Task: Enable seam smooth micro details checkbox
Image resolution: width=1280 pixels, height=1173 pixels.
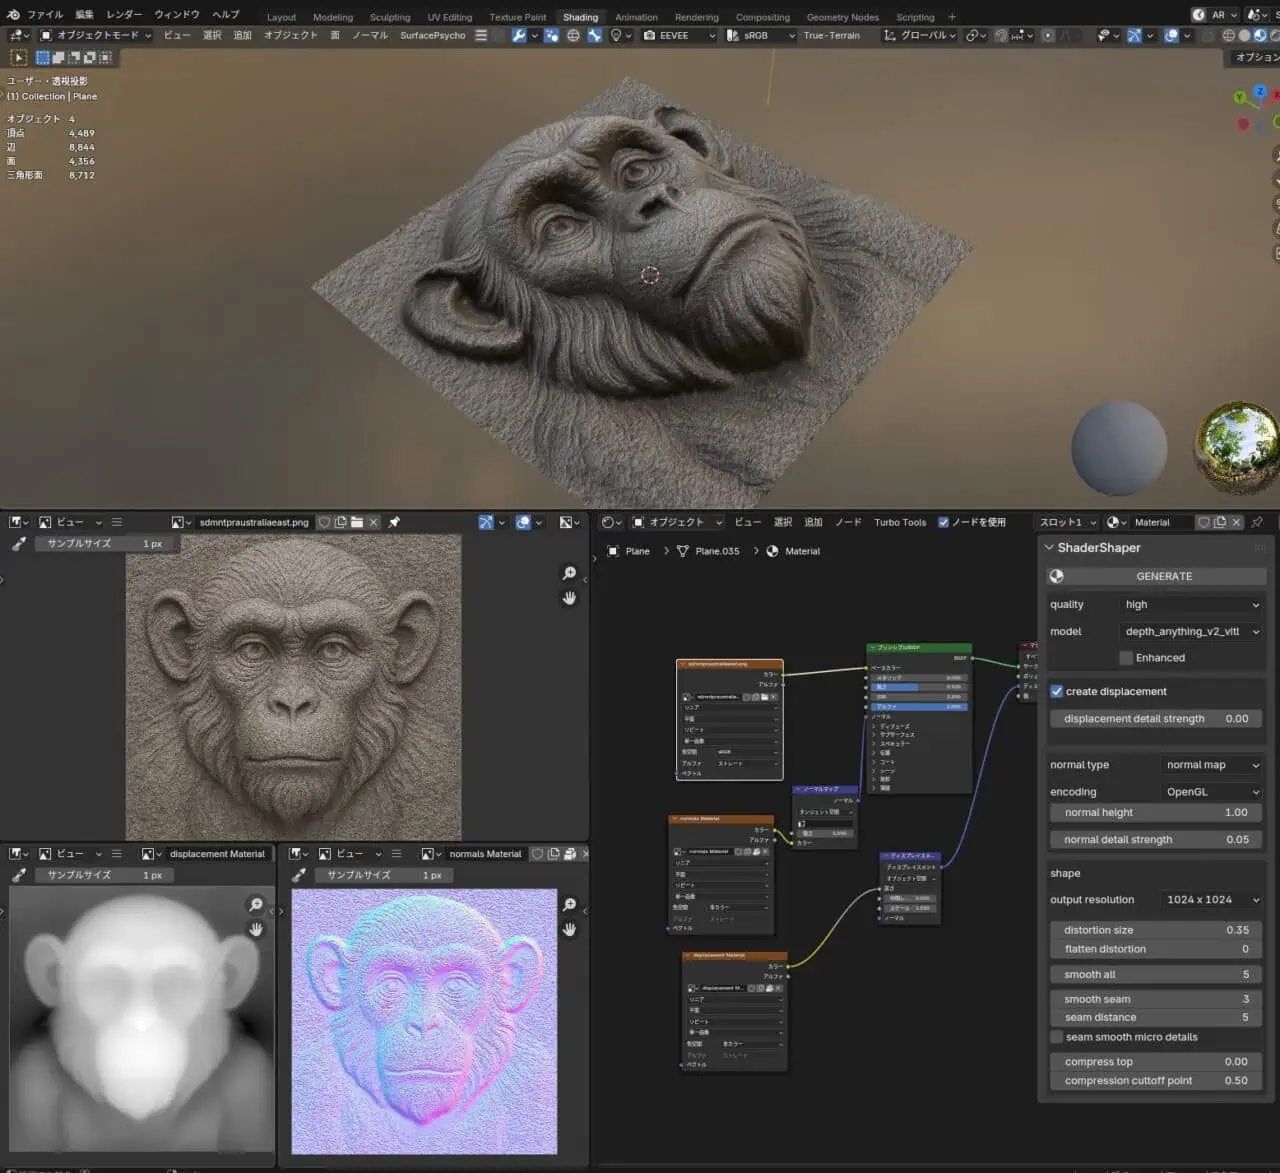Action: tap(1057, 1037)
